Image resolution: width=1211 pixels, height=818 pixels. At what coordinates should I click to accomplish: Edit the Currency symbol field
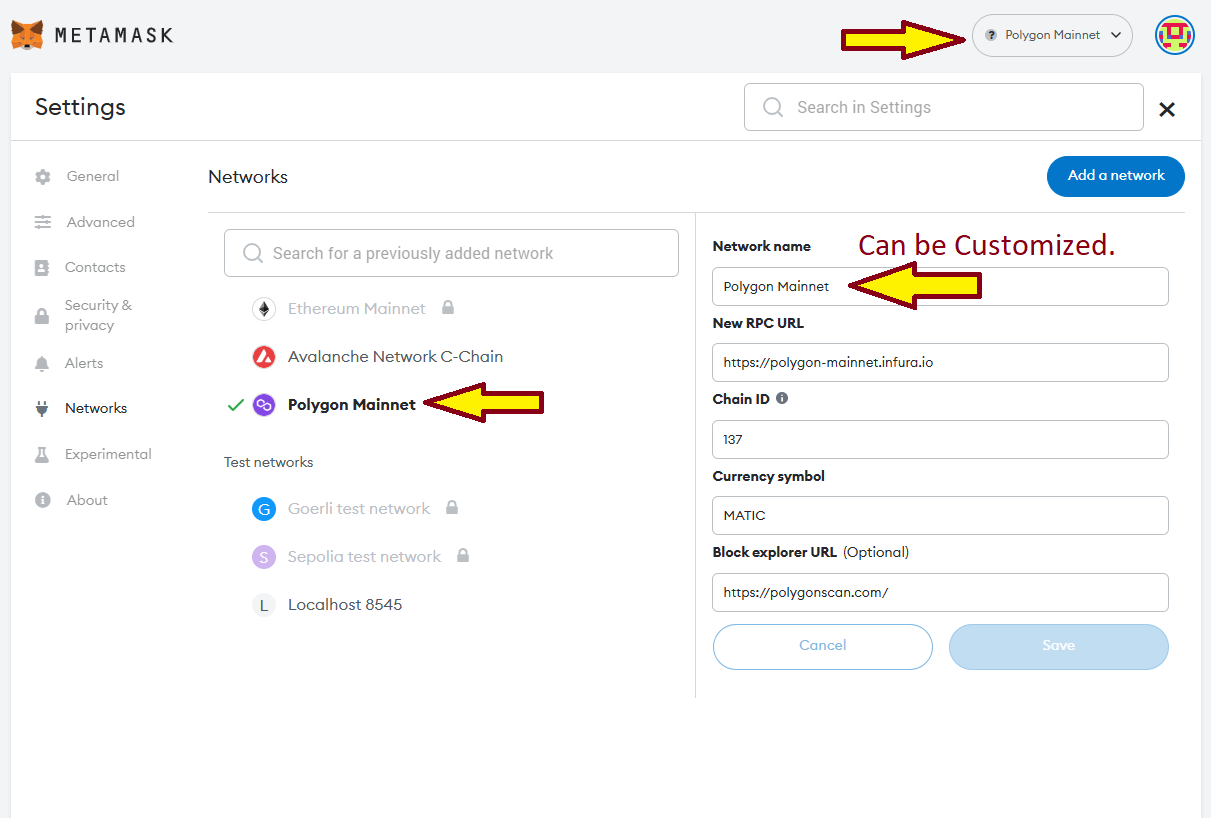click(x=940, y=515)
